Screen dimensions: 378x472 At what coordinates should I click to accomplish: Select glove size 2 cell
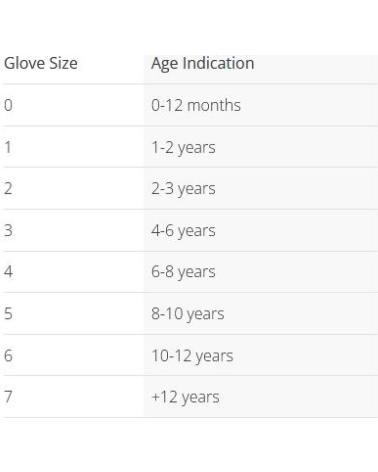(8, 188)
